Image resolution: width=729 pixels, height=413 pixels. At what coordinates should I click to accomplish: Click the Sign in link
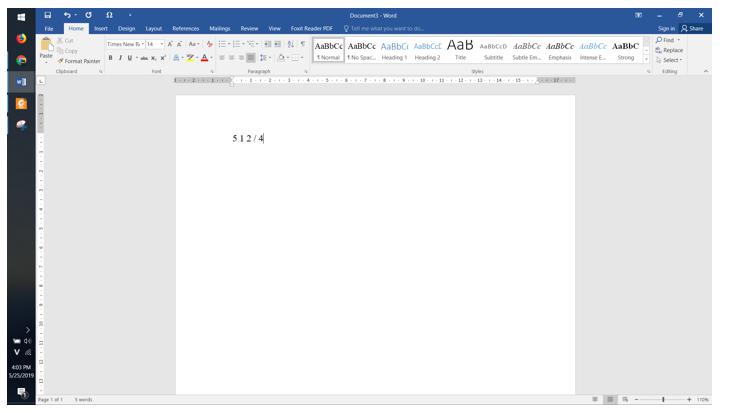click(x=666, y=29)
